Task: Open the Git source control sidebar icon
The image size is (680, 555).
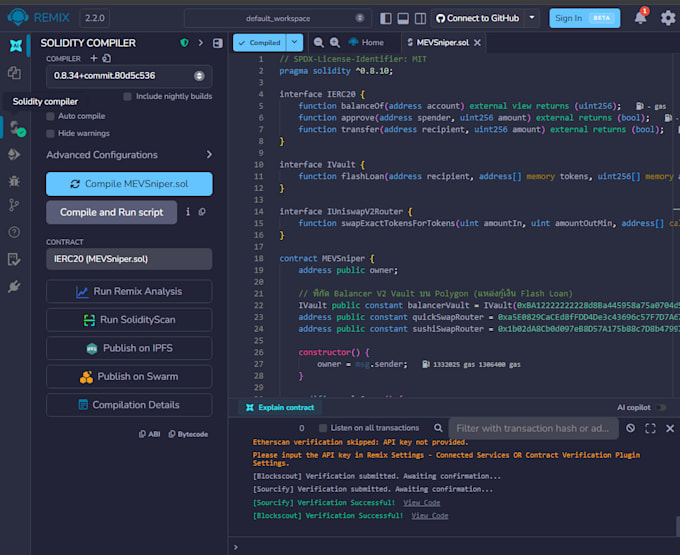Action: [x=14, y=205]
